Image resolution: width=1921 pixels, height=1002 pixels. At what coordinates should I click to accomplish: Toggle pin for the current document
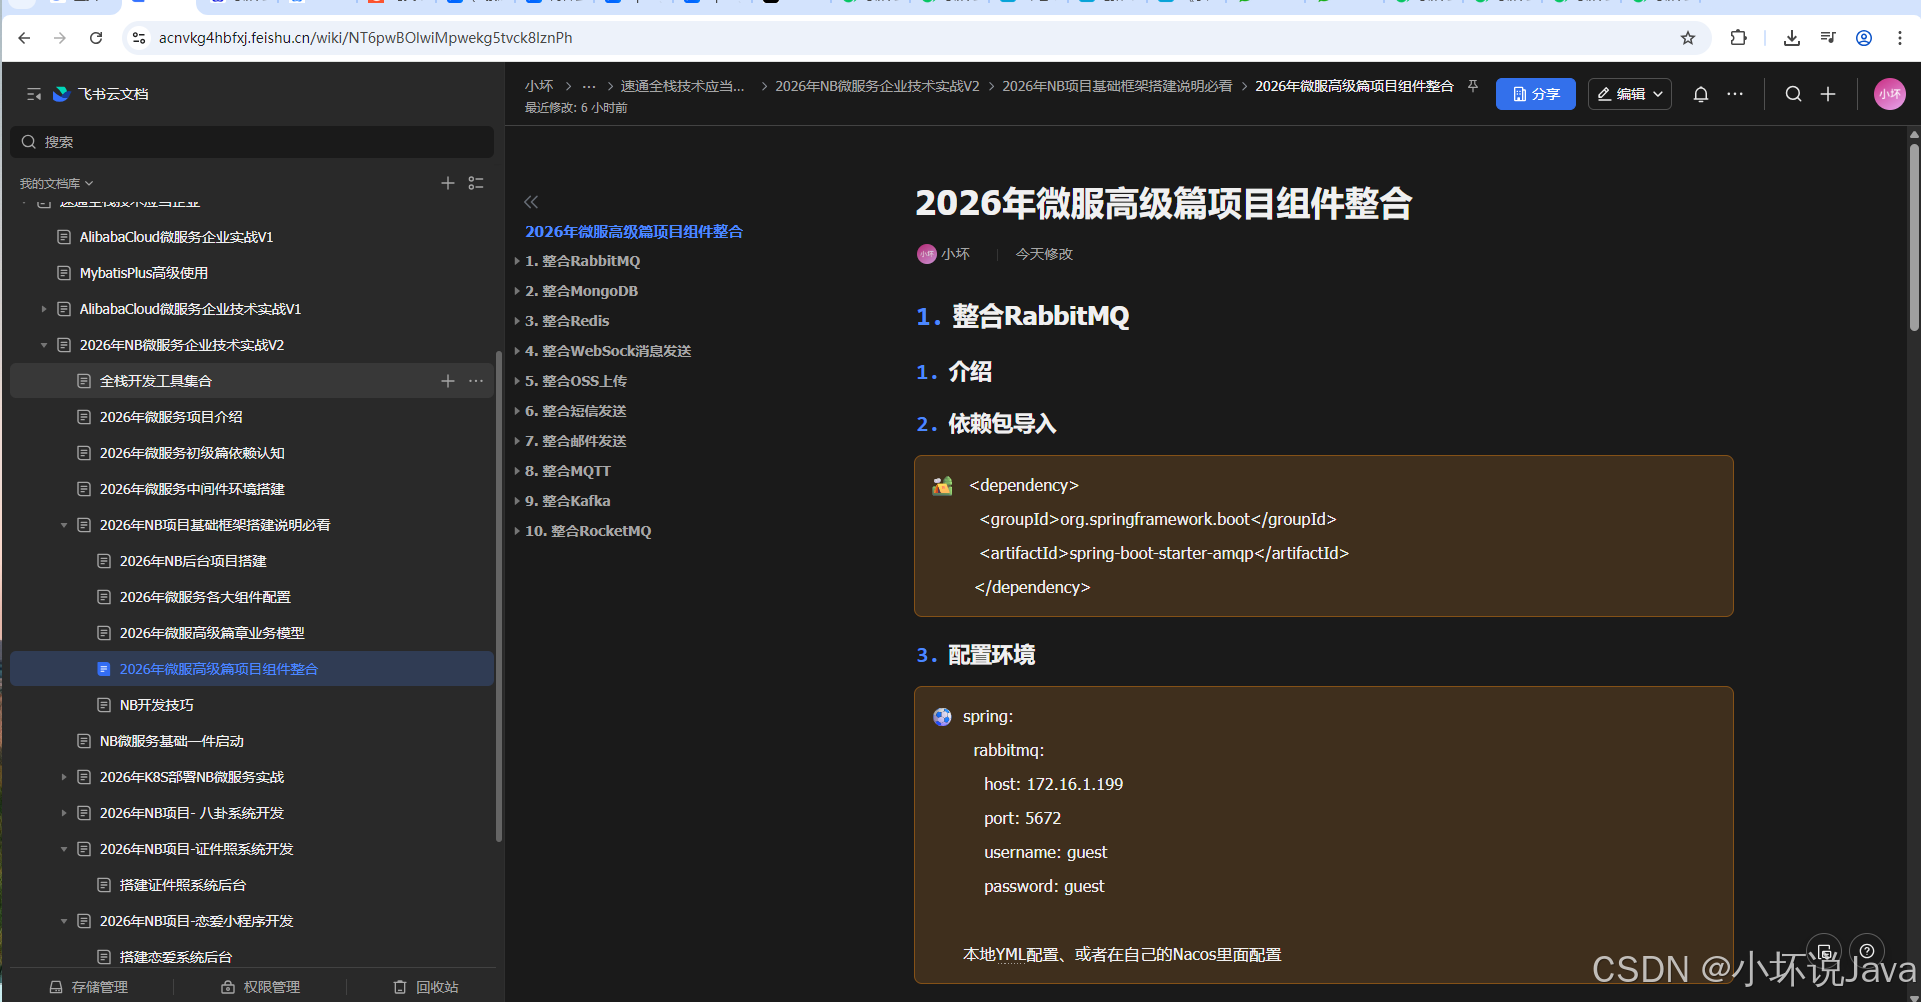[x=1472, y=86]
